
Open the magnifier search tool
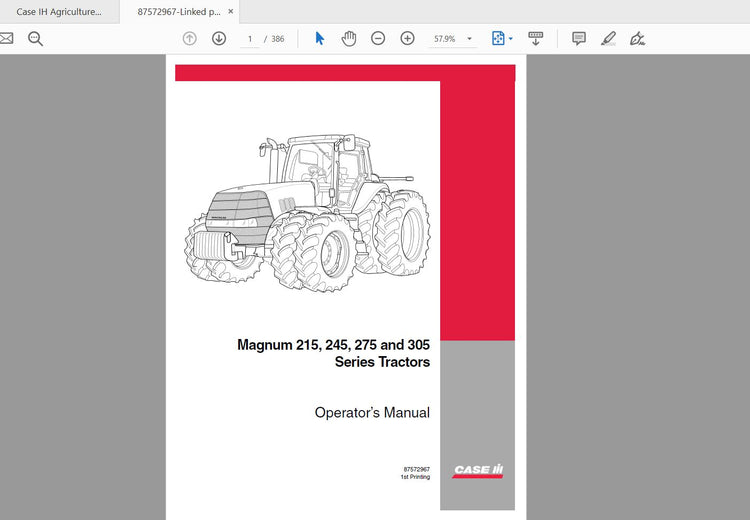35,39
